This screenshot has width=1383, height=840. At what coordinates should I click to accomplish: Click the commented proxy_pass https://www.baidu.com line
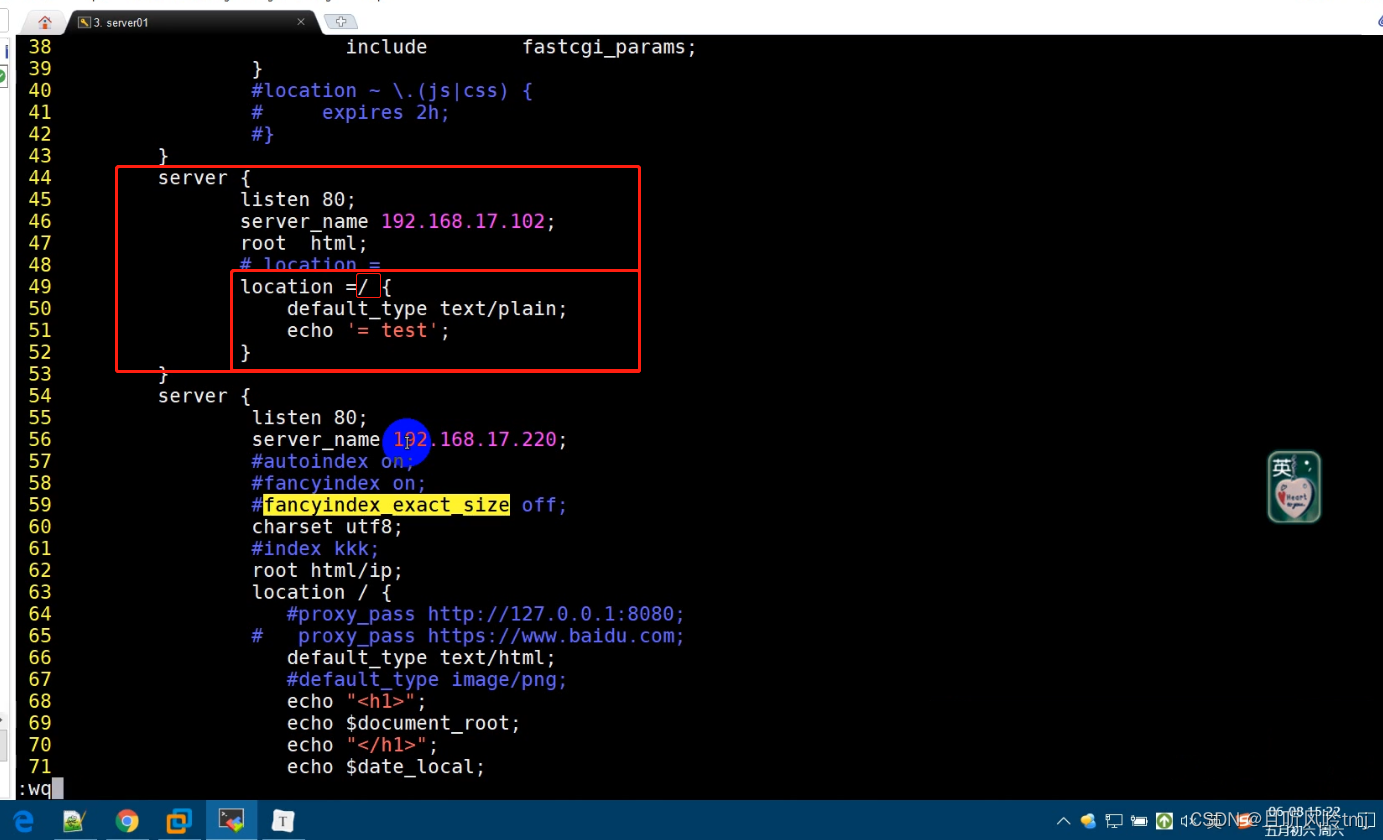[468, 636]
